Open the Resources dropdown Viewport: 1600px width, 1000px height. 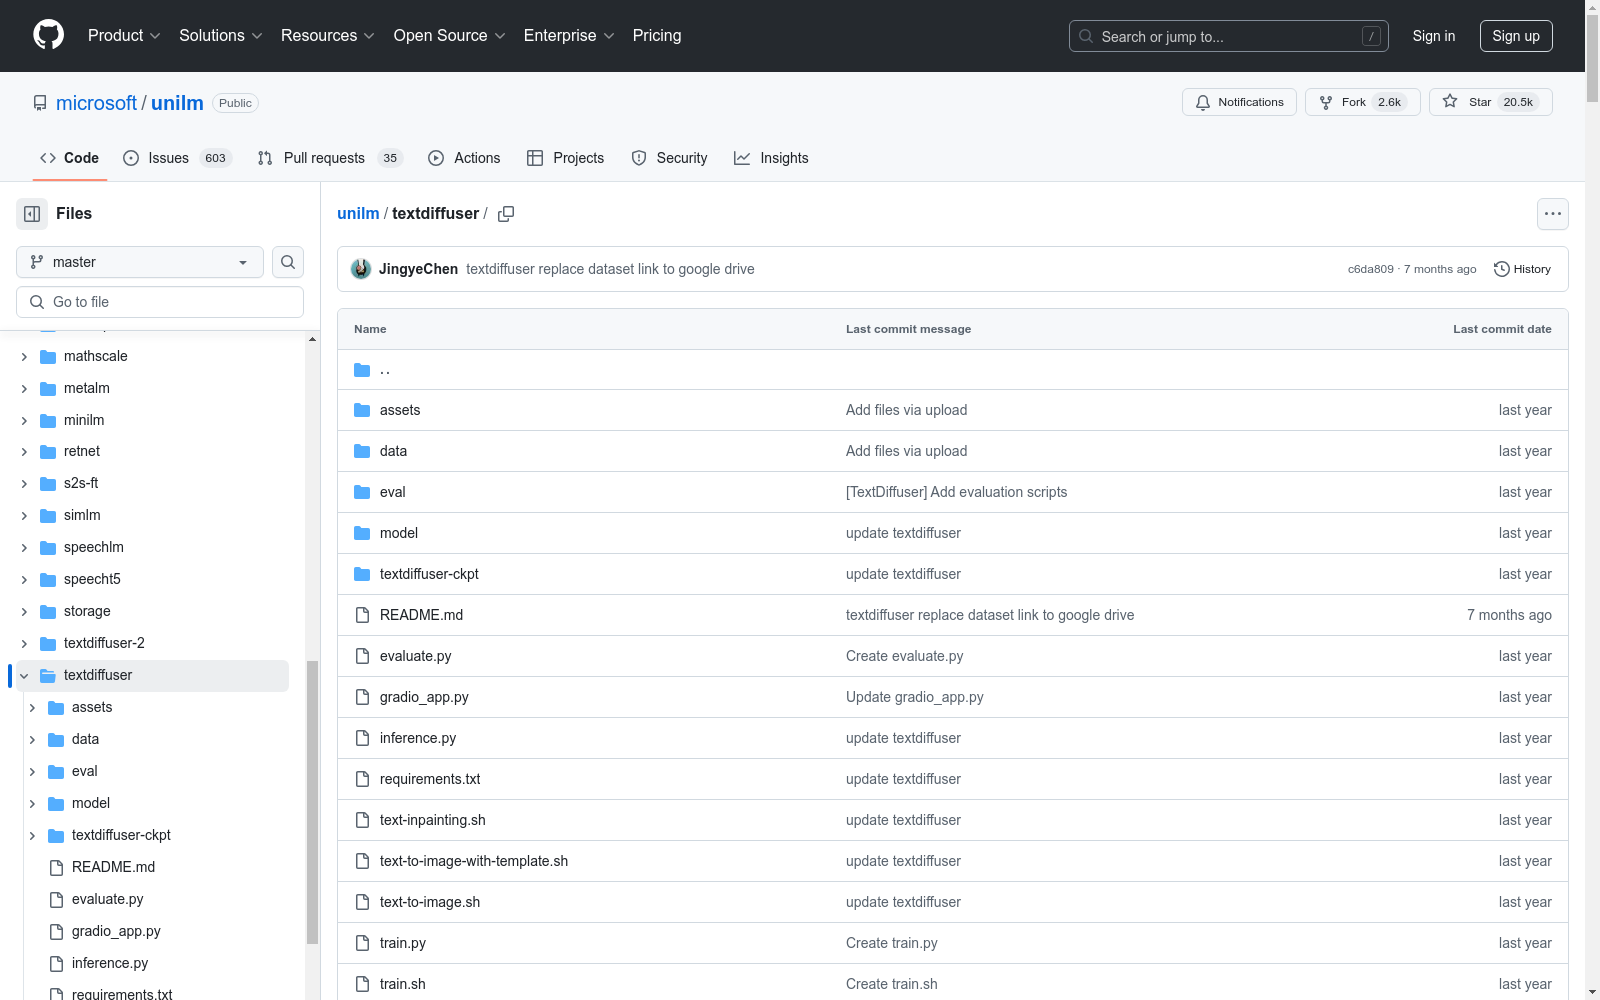tap(328, 36)
